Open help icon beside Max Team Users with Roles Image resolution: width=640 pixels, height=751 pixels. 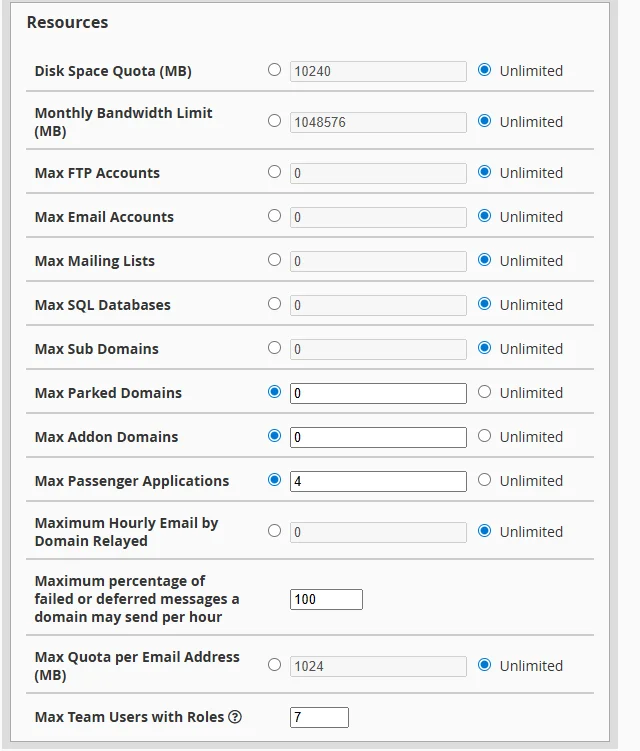pos(235,717)
